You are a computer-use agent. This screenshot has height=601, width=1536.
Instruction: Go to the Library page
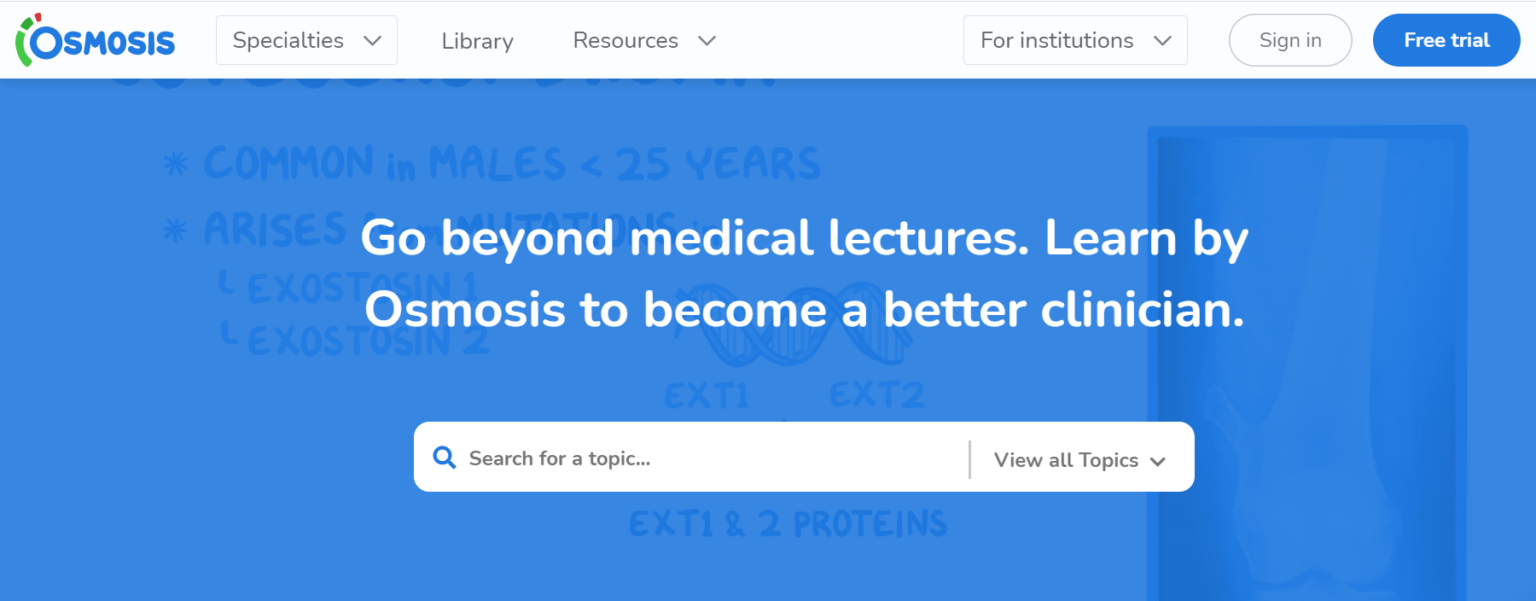(x=477, y=41)
